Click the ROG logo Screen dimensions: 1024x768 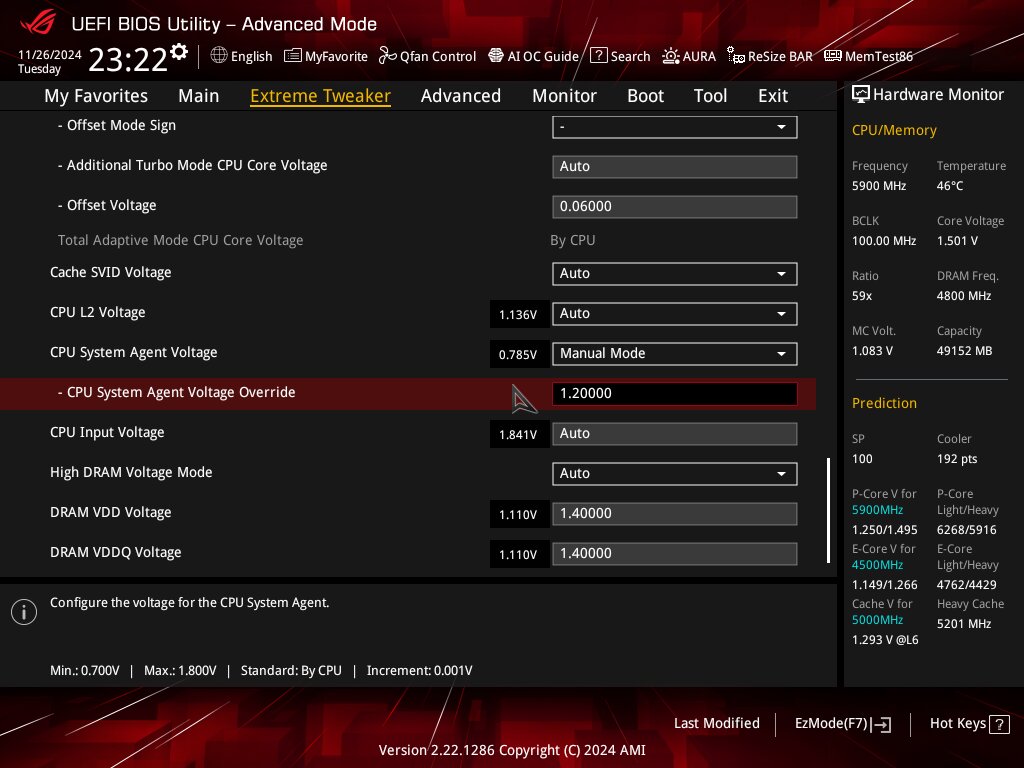coord(38,24)
